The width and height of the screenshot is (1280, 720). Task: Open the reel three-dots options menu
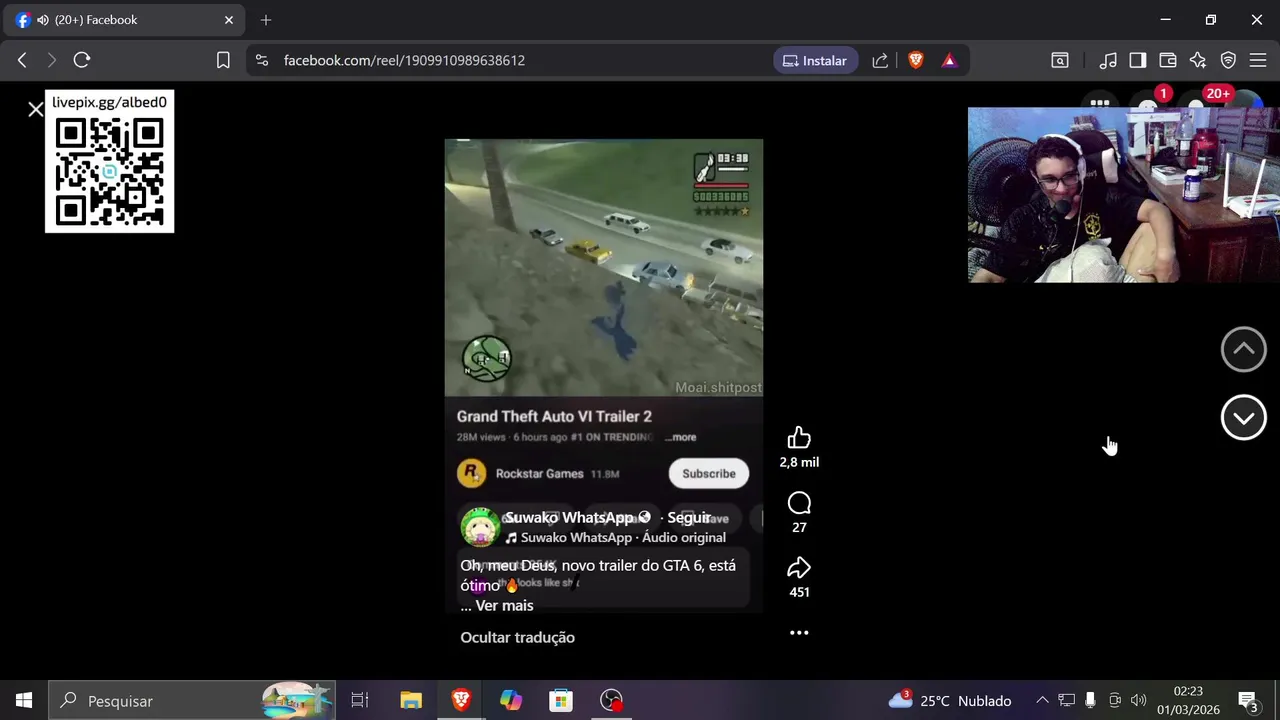[799, 633]
